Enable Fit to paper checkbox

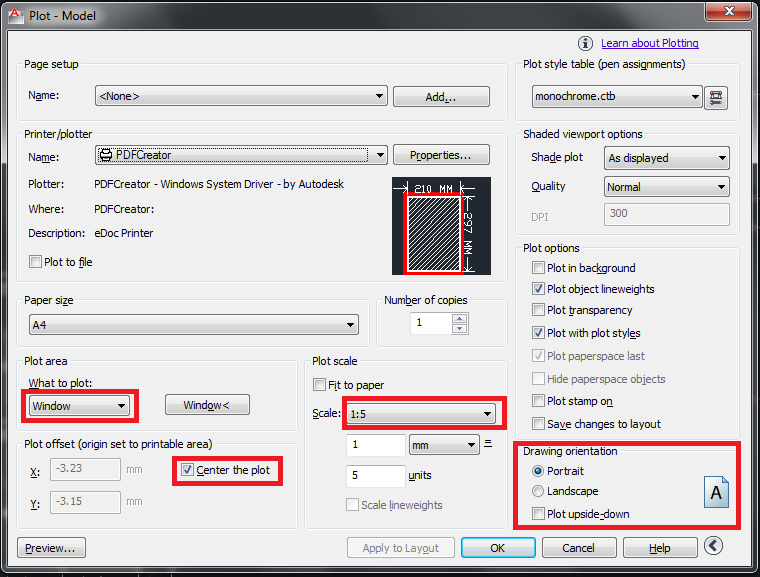click(319, 385)
